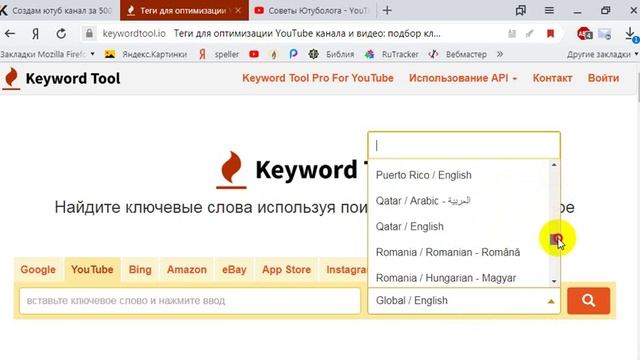640x360 pixels.
Task: Reload the current page
Action: tap(61, 33)
